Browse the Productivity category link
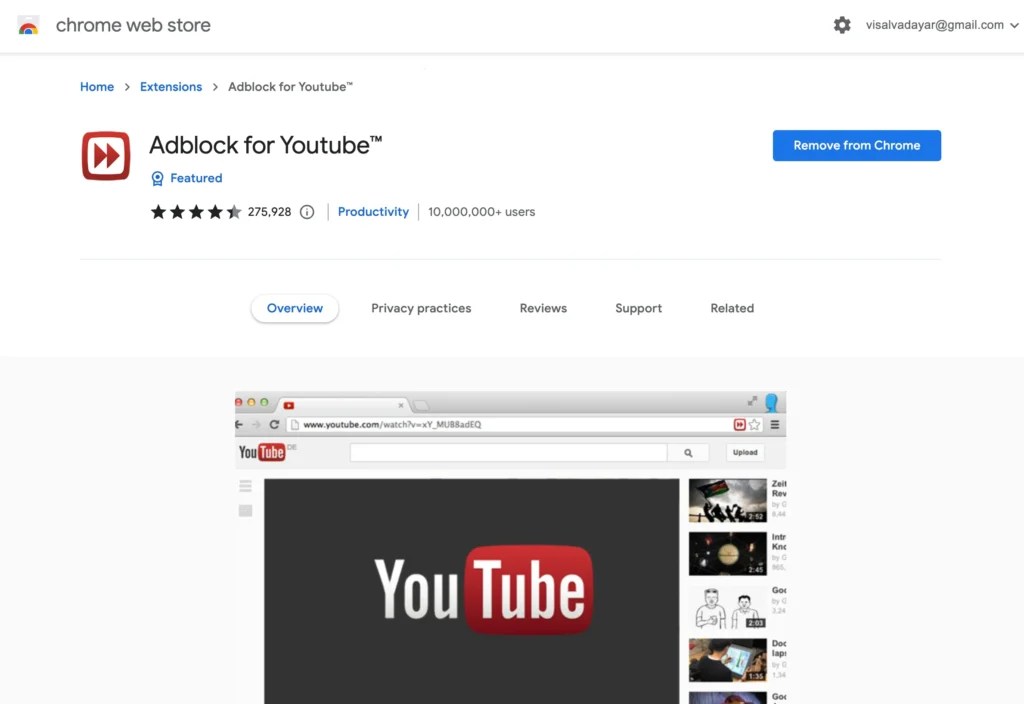Viewport: 1024px width, 704px height. coord(373,212)
